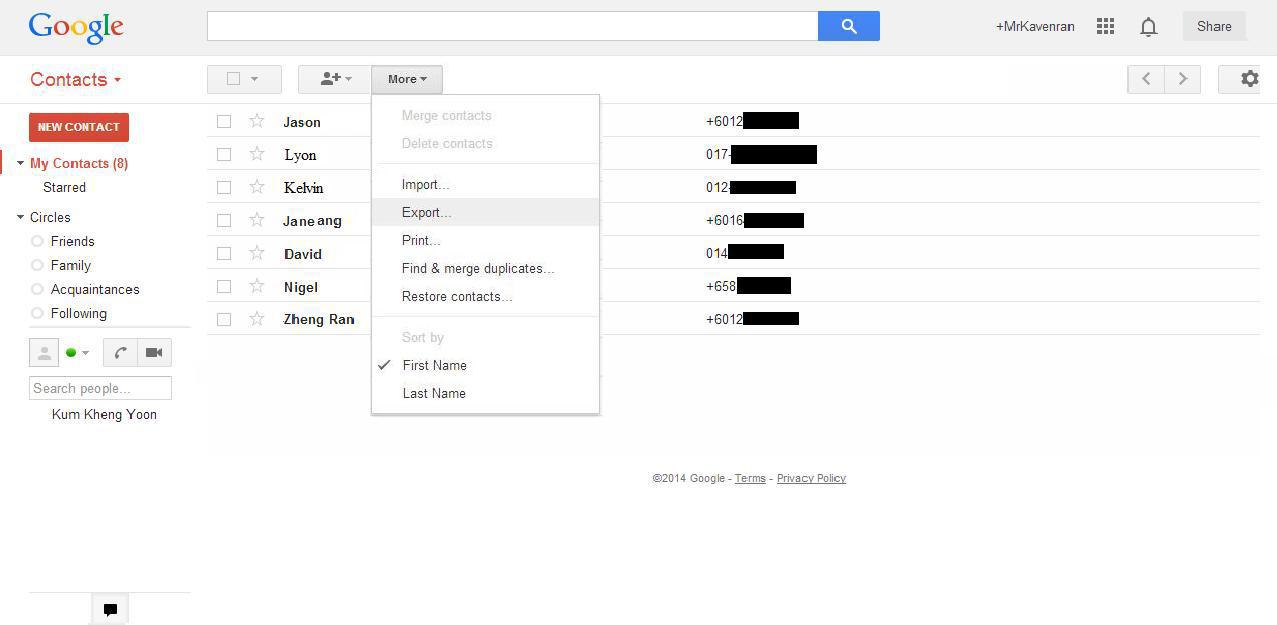Start a phone call from the chat panel

(x=120, y=352)
